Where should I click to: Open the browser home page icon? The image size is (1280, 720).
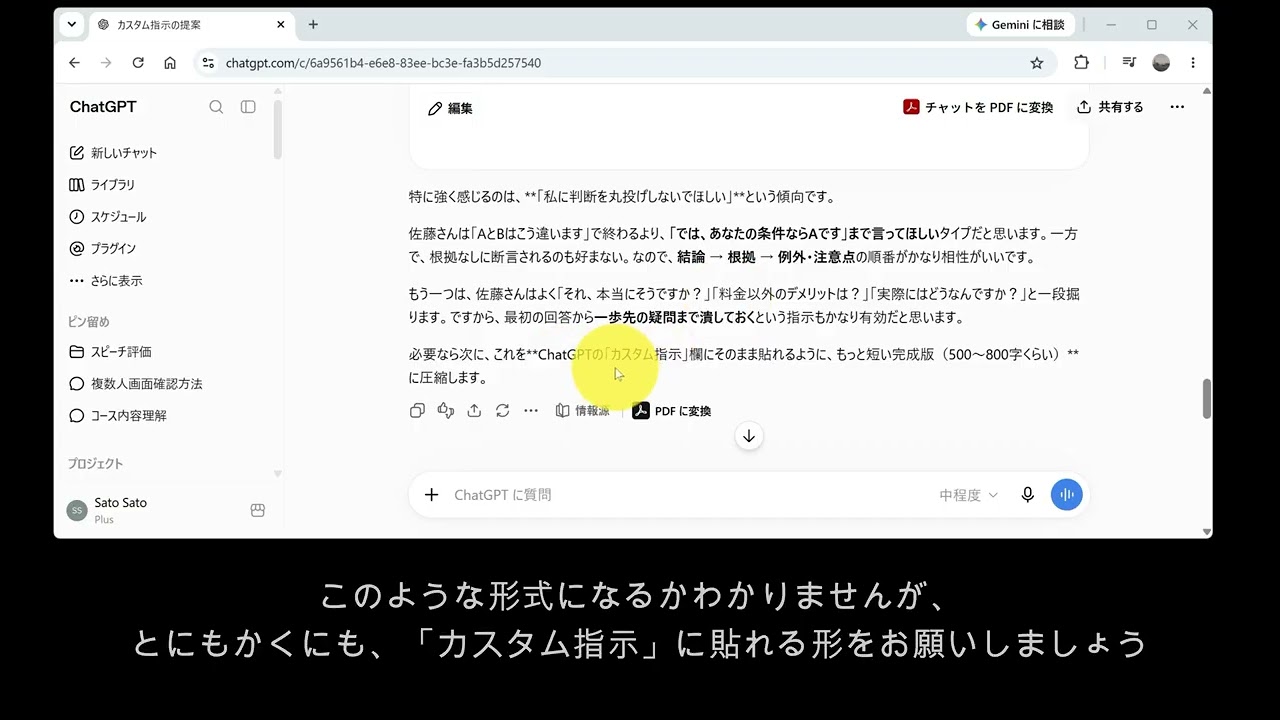(x=170, y=63)
